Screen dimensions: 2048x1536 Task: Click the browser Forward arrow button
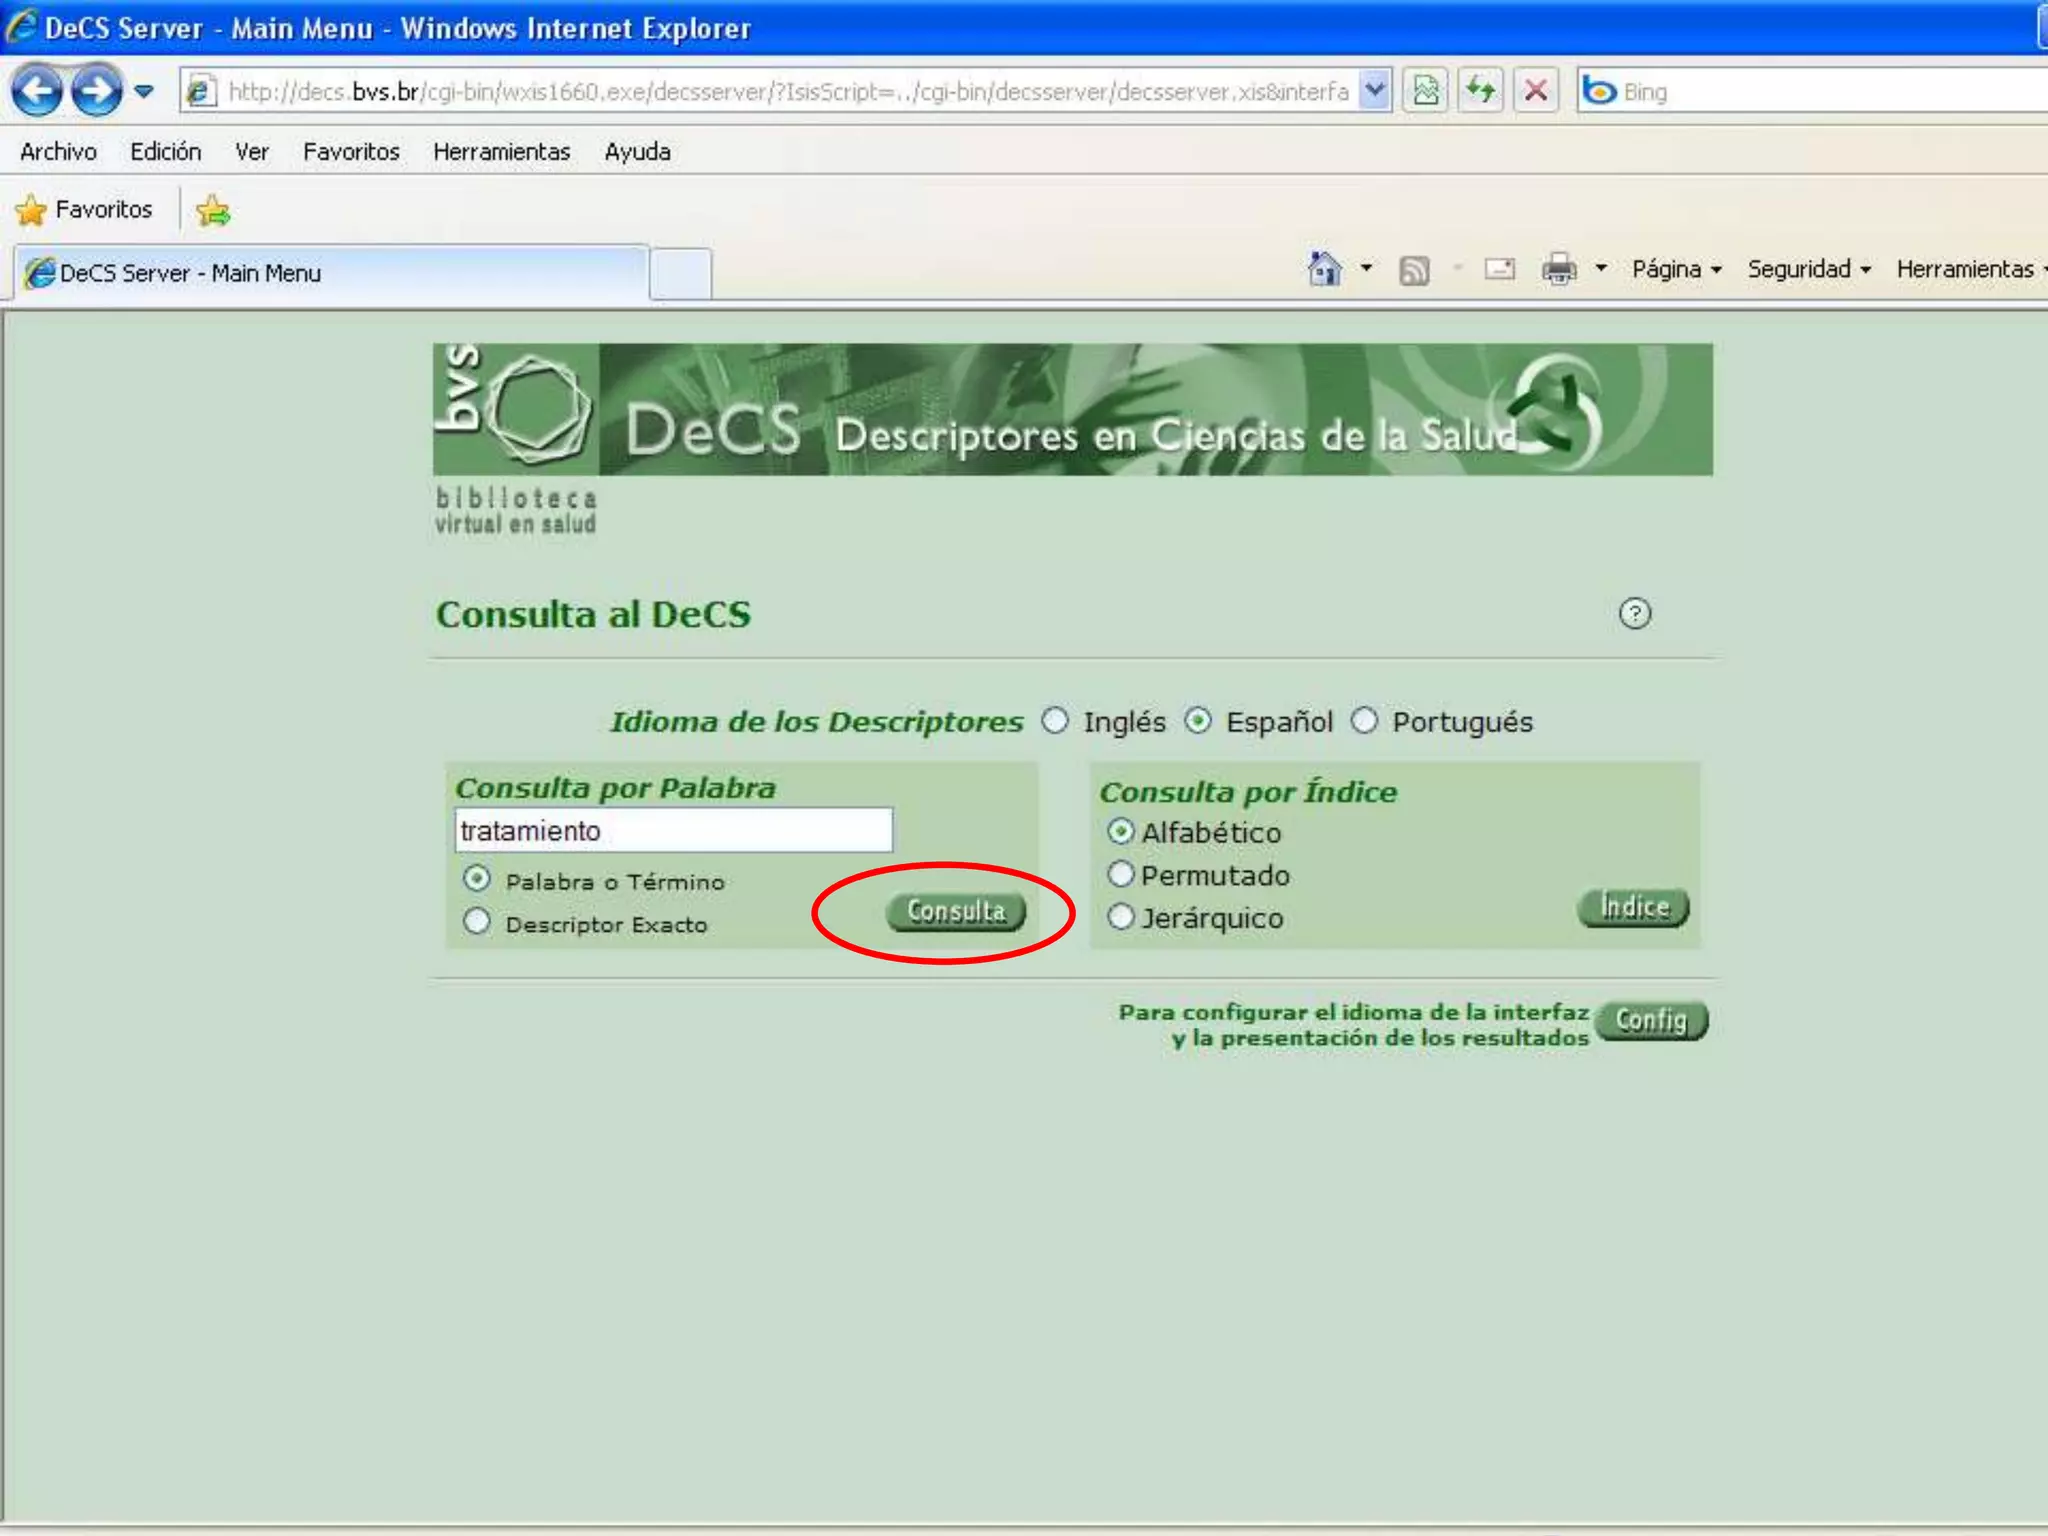pos(97,91)
